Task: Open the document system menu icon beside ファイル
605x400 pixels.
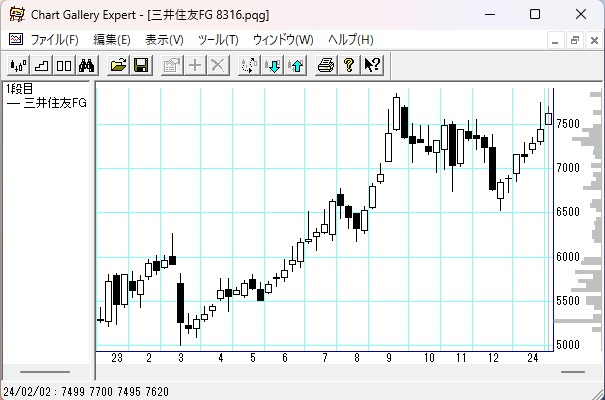Action: coord(15,40)
